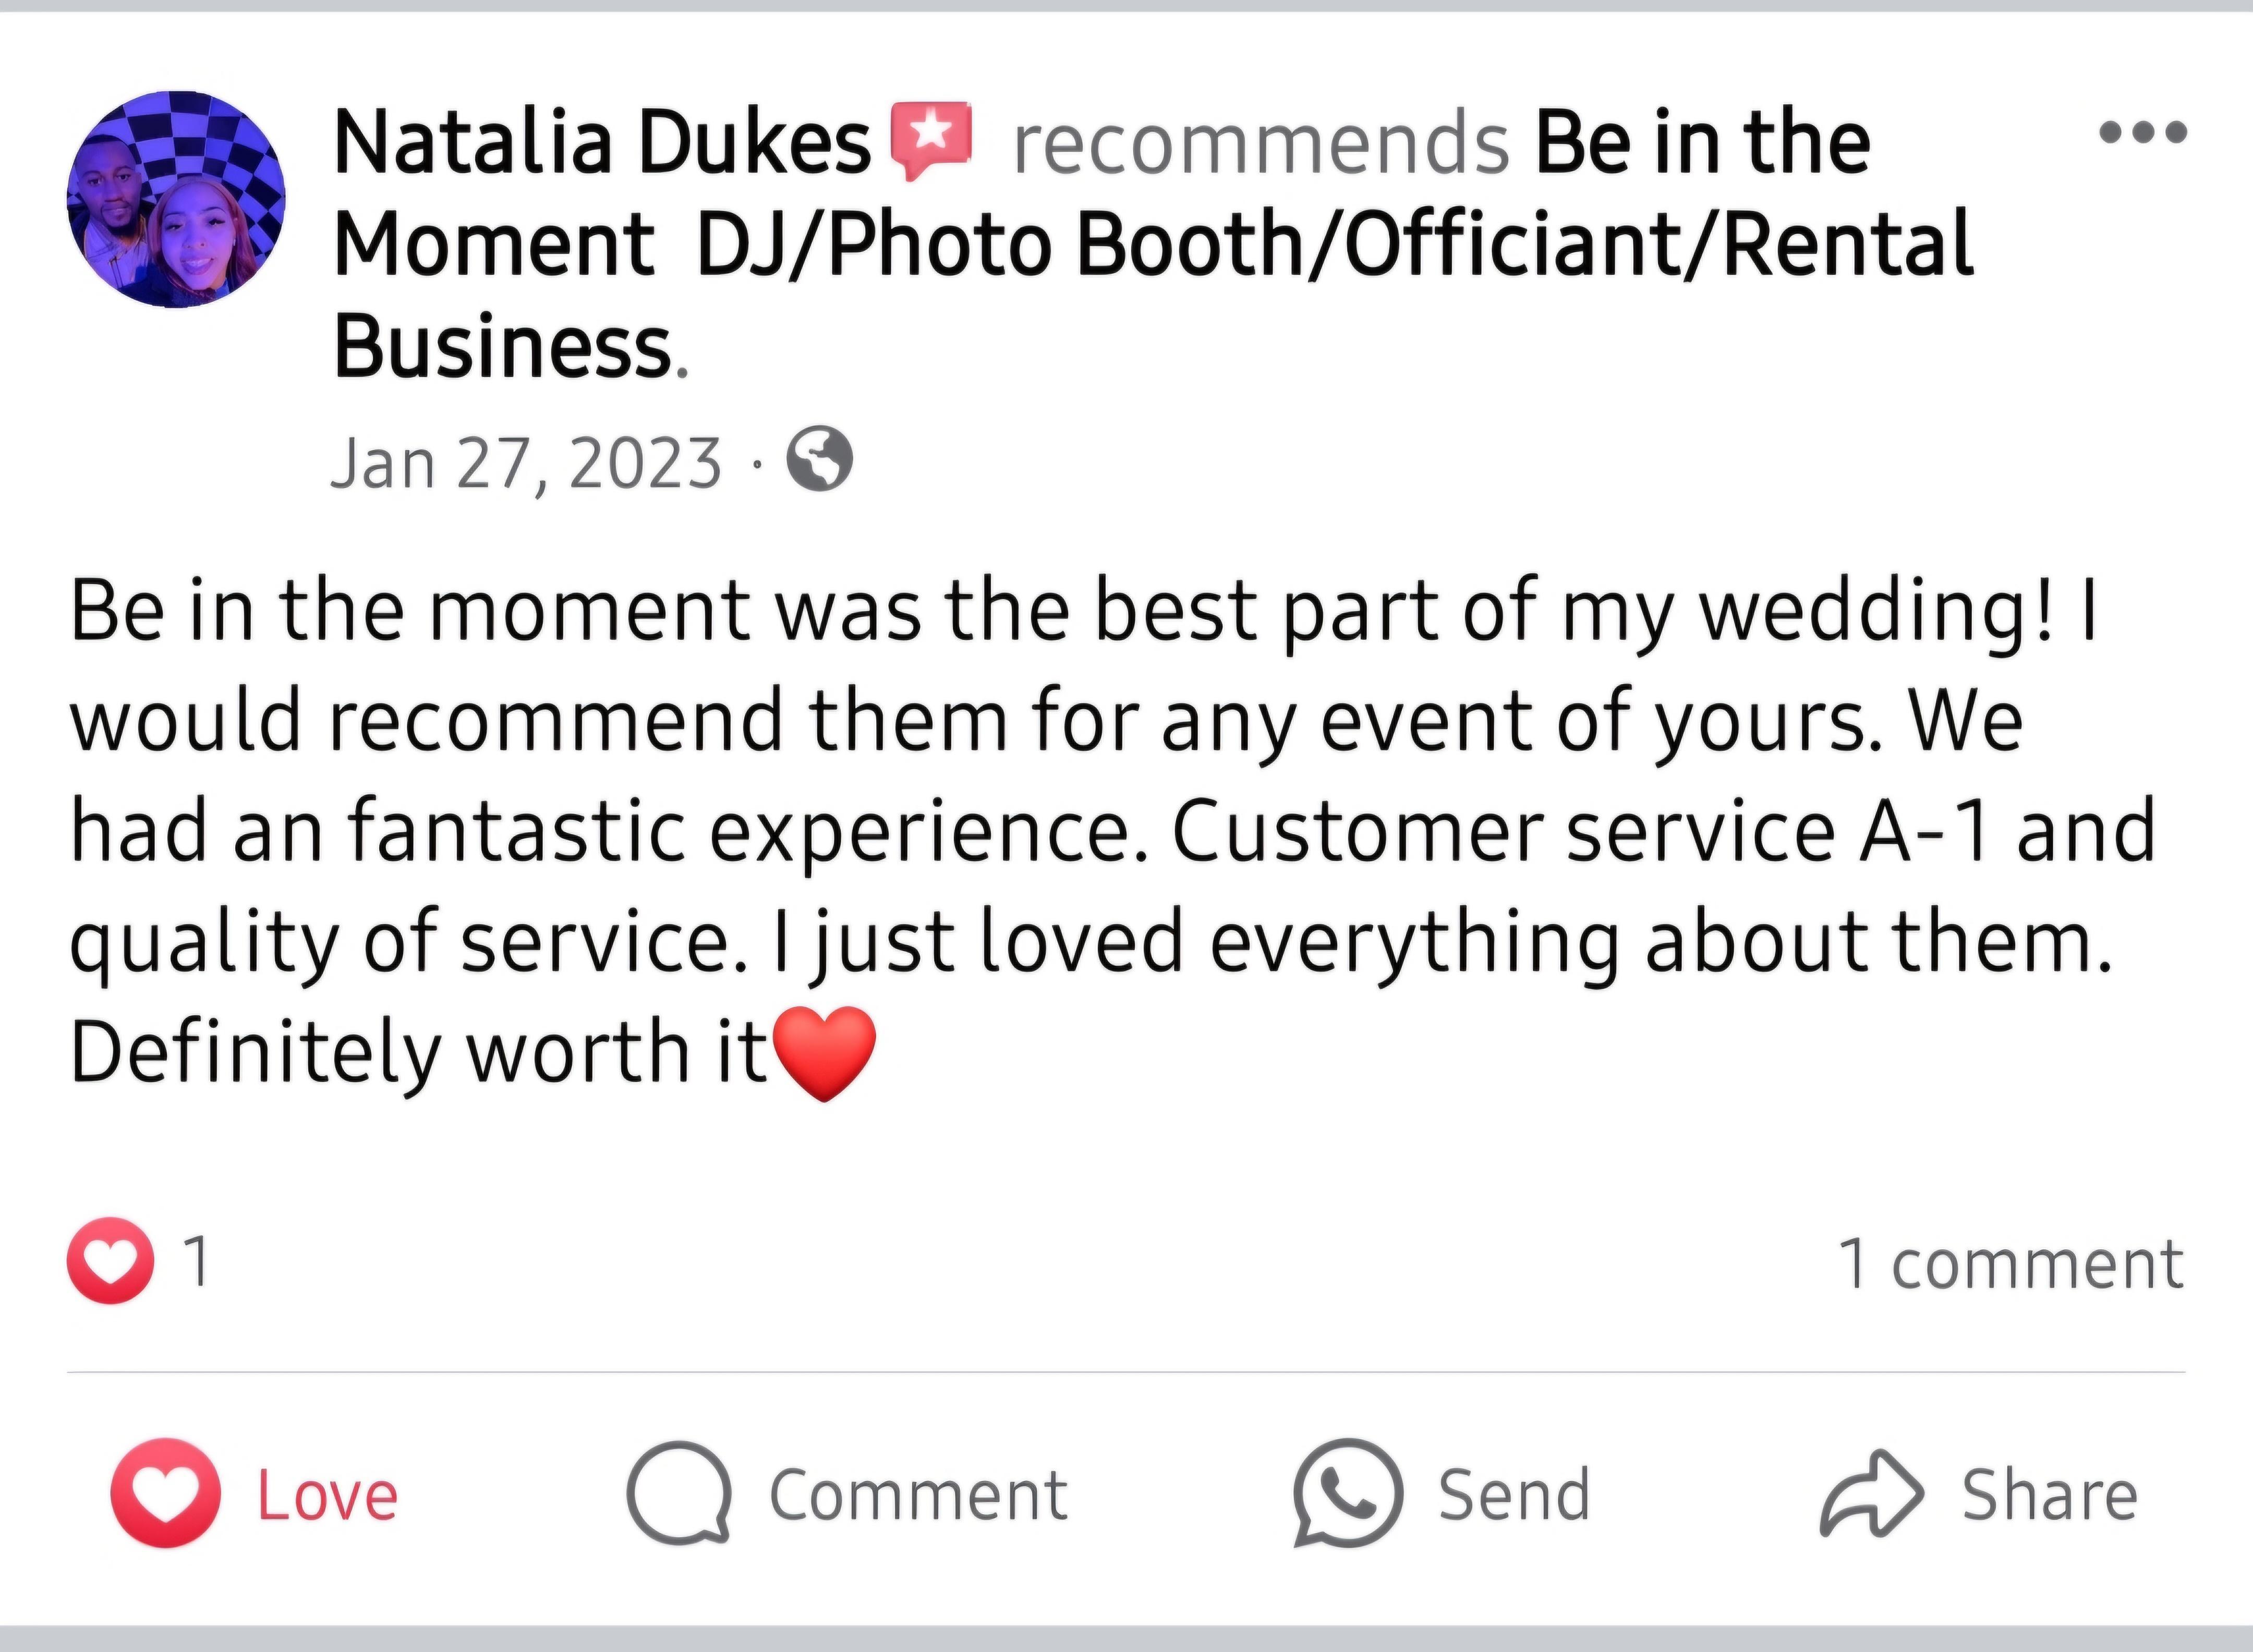
Task: Open the love reactions summary icon
Action: click(110, 1260)
